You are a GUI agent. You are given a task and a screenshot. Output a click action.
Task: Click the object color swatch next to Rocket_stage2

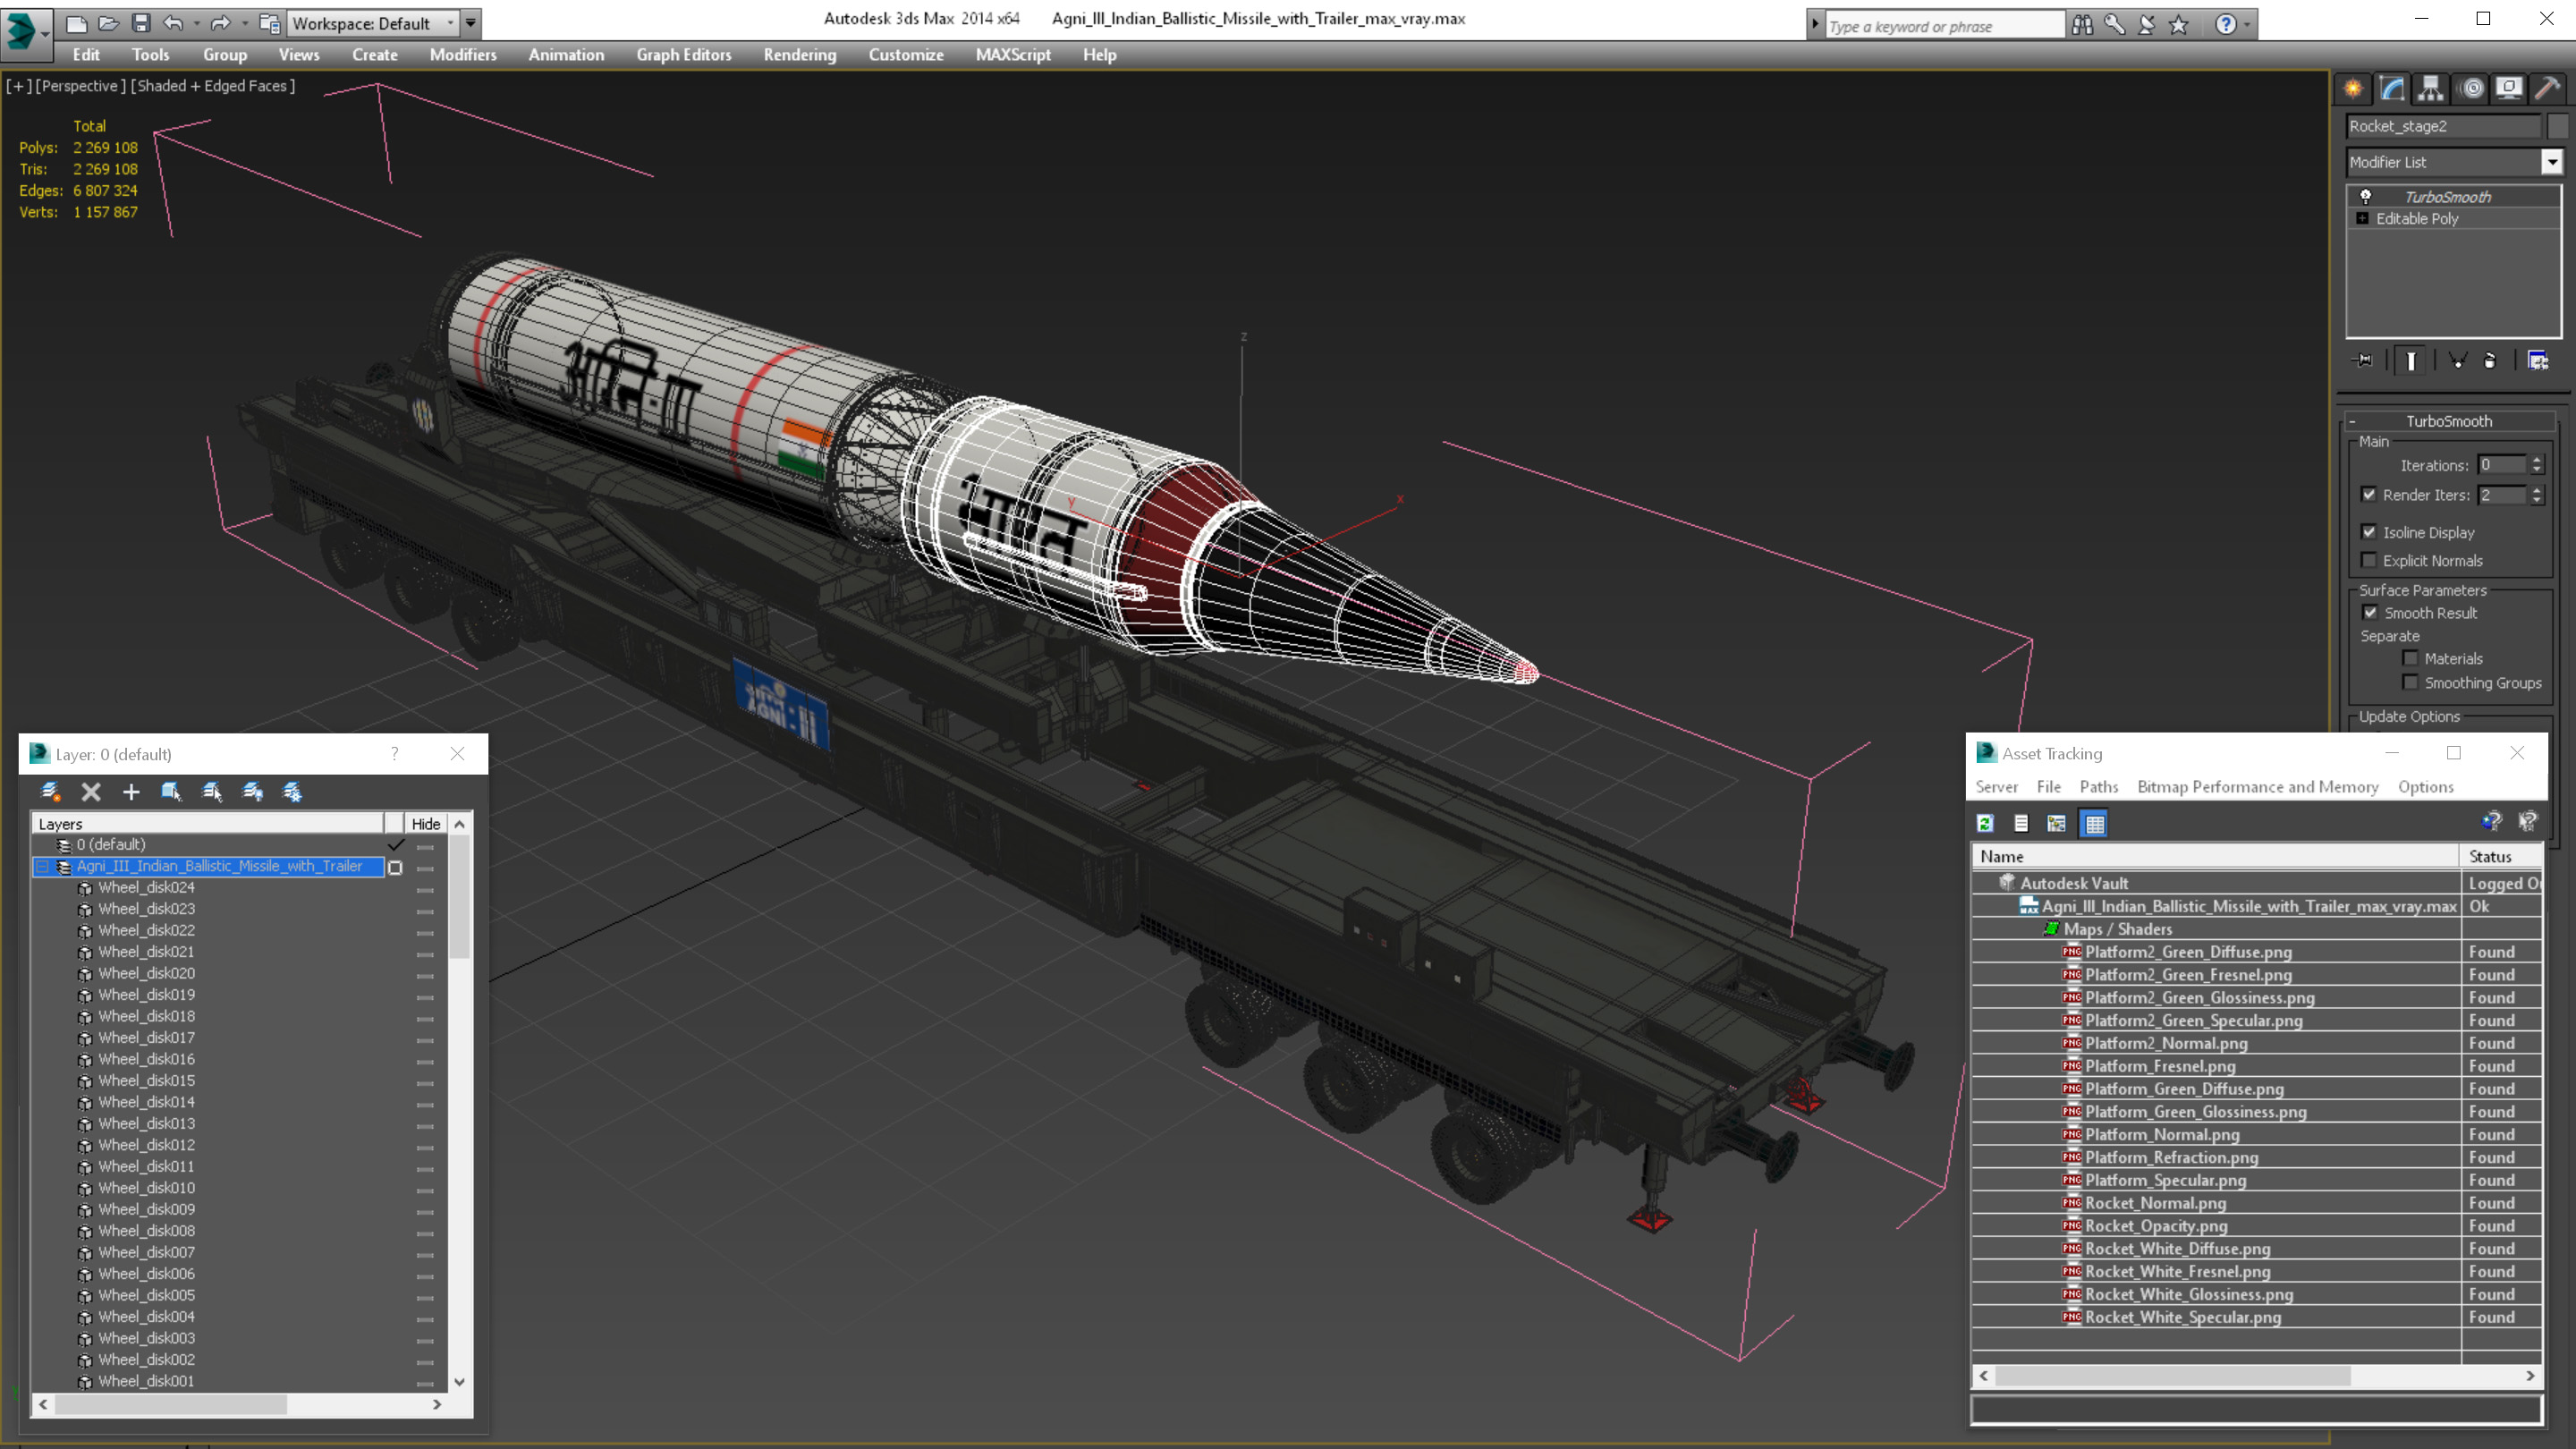click(x=2558, y=126)
